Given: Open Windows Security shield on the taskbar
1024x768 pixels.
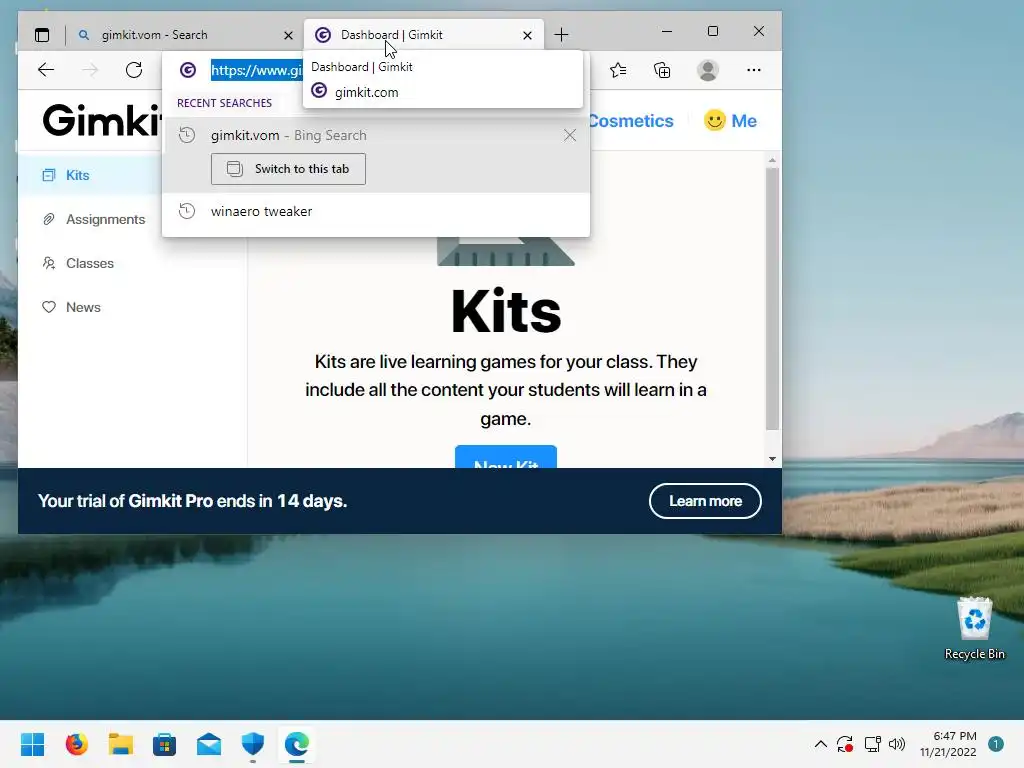Looking at the screenshot, I should click(253, 744).
